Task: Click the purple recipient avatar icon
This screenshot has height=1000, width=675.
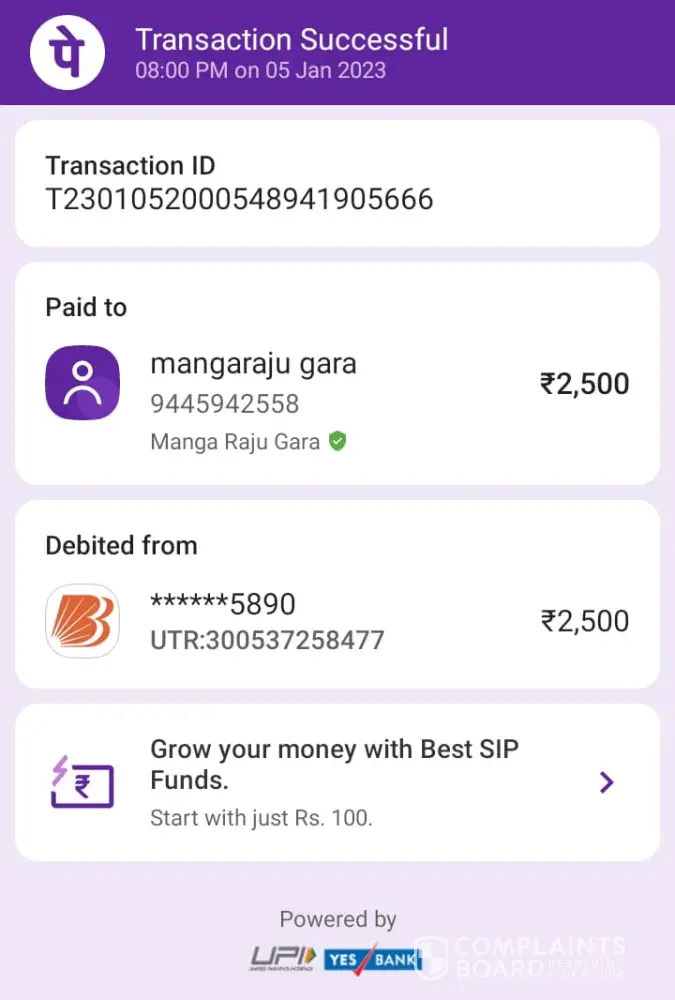Action: [82, 383]
